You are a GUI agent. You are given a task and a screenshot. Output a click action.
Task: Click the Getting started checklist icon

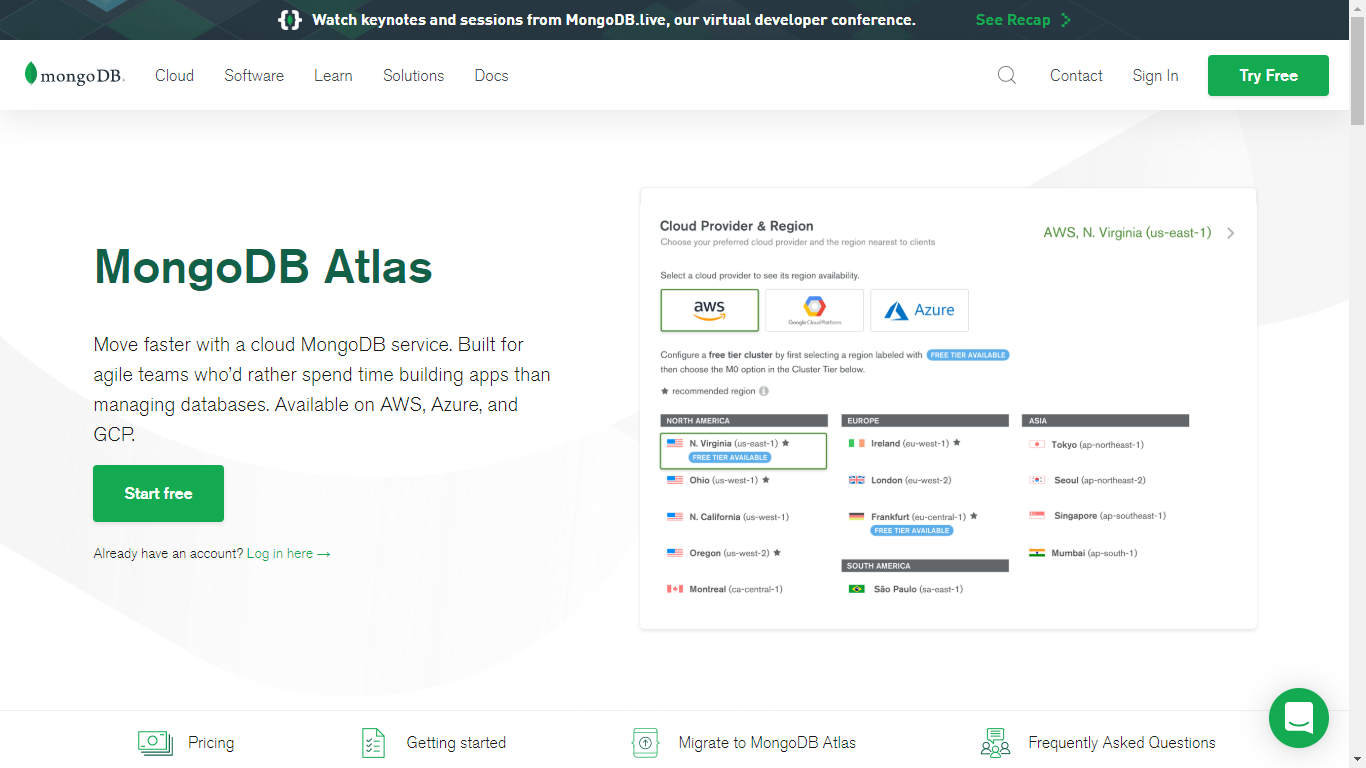tap(373, 742)
